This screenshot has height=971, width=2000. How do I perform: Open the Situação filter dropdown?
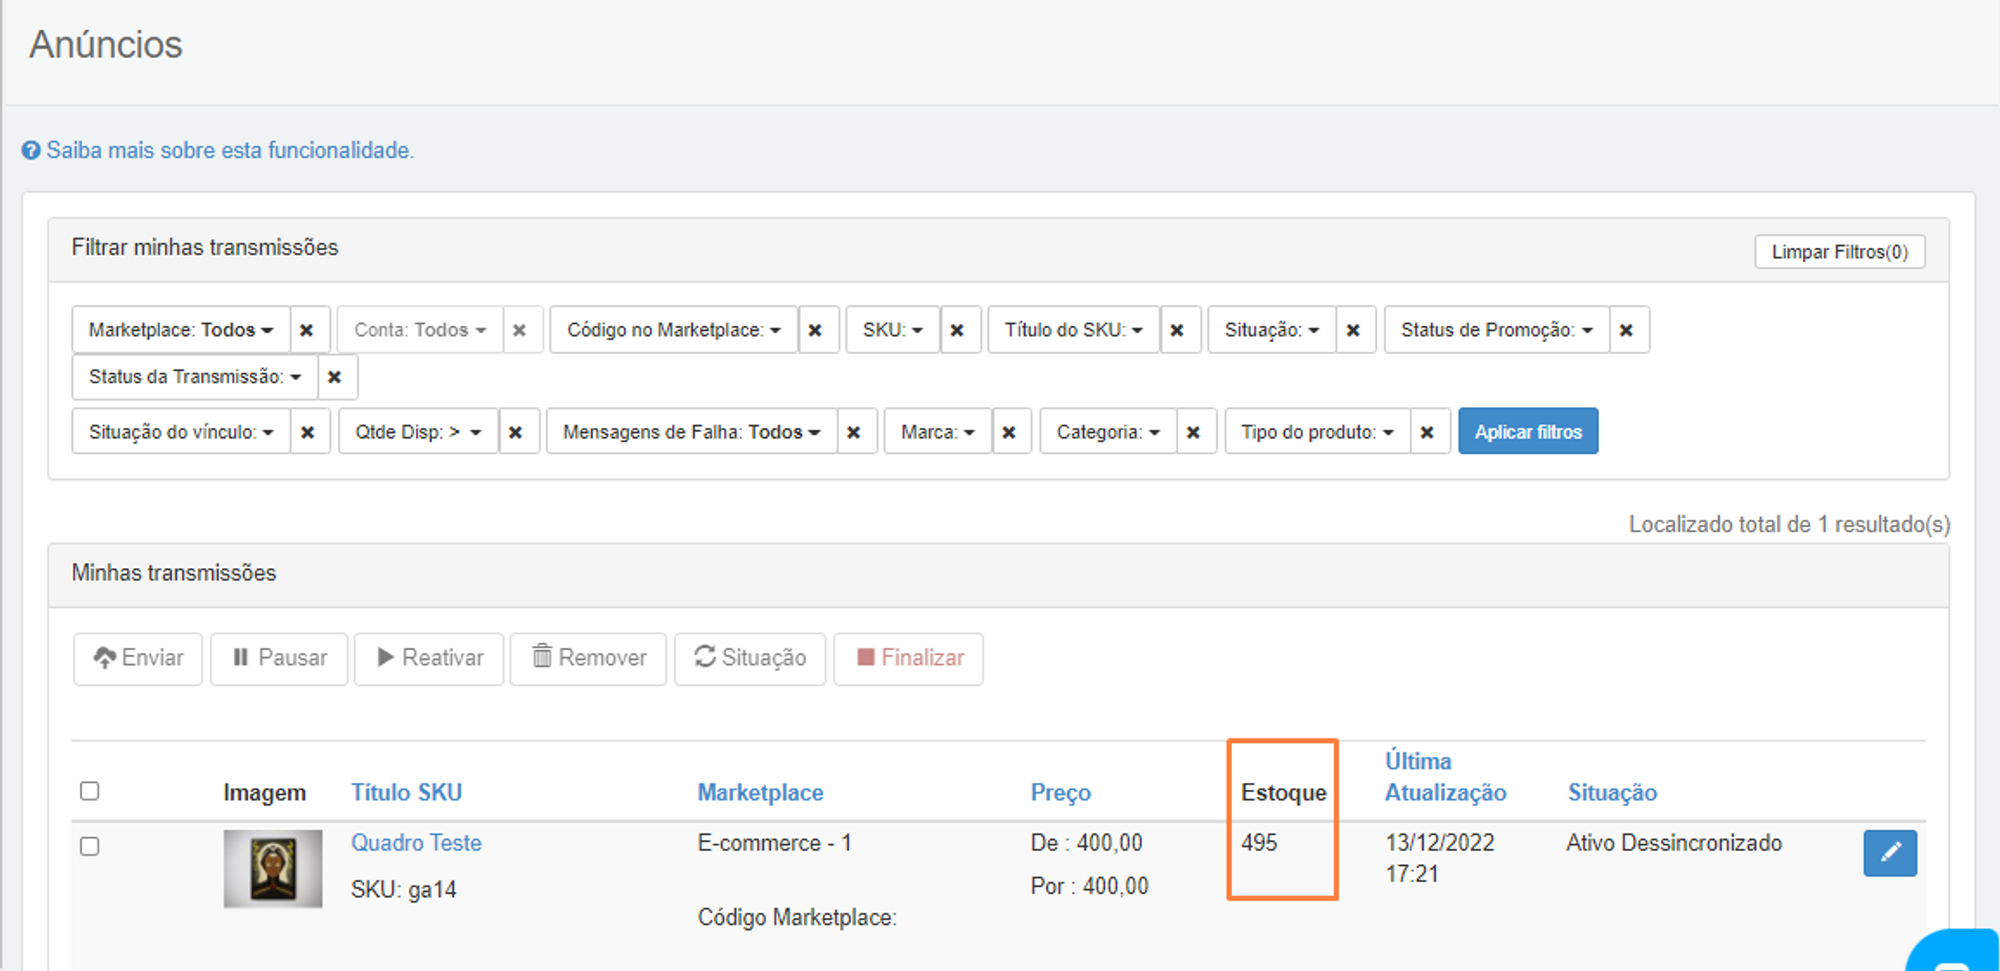1272,330
